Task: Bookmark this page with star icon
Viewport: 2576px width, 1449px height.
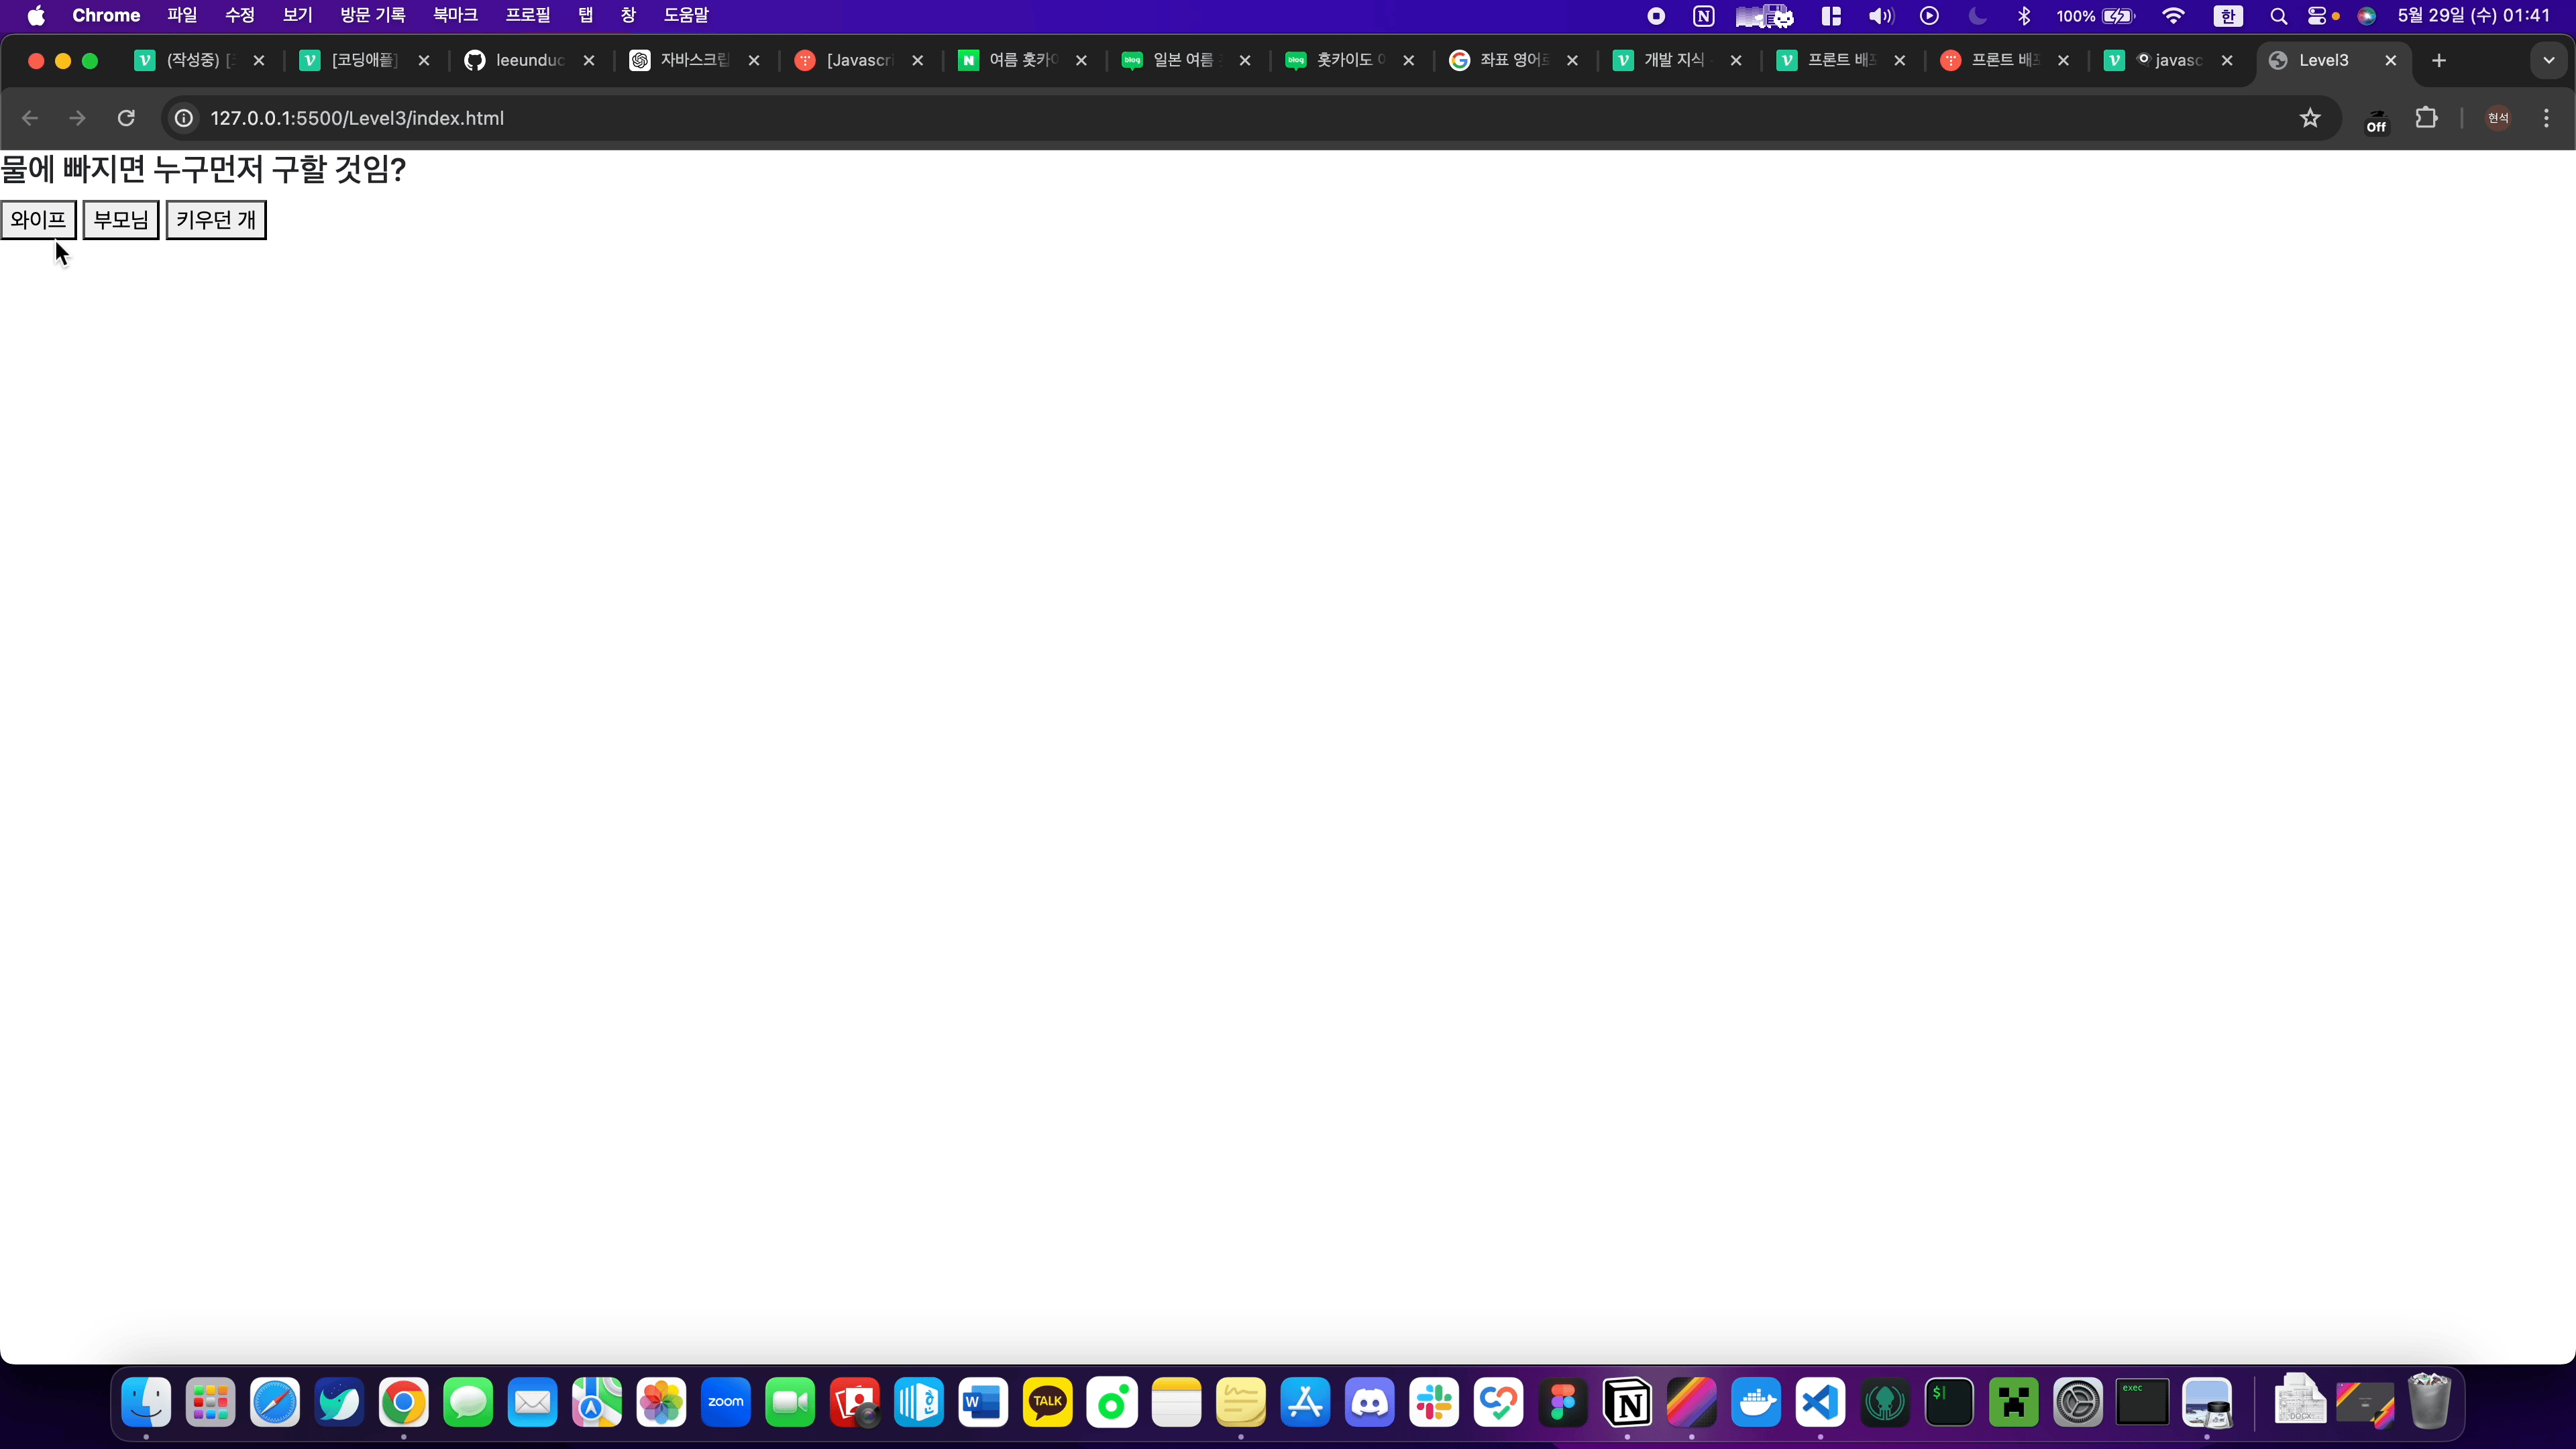Action: 2309,118
